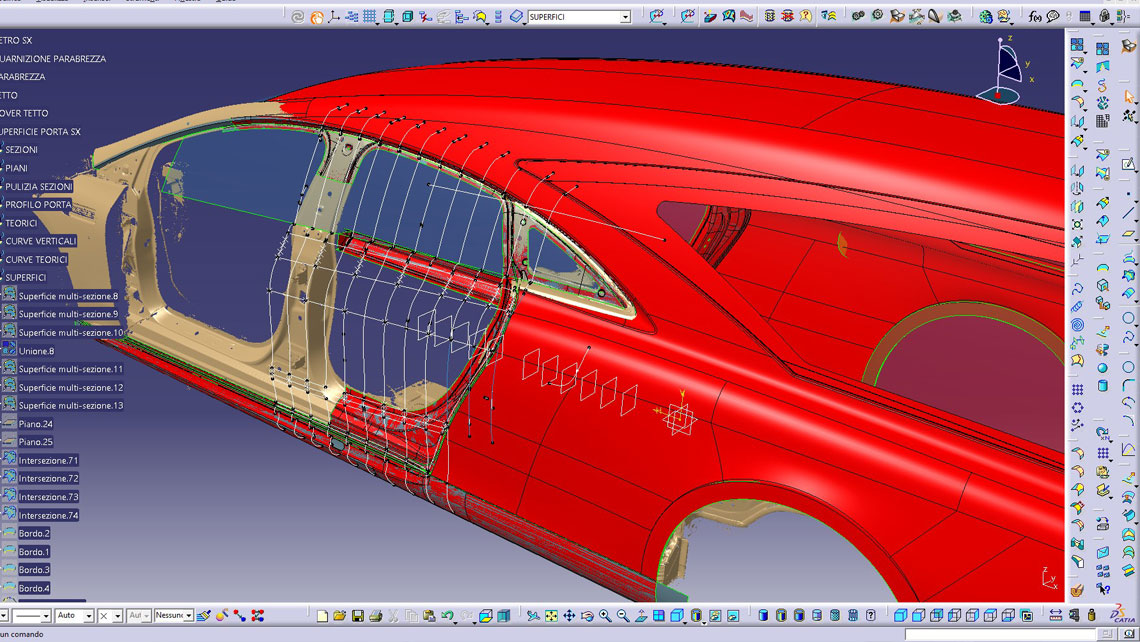Select Piano.24 in the tree
The width and height of the screenshot is (1140, 642).
click(x=36, y=424)
